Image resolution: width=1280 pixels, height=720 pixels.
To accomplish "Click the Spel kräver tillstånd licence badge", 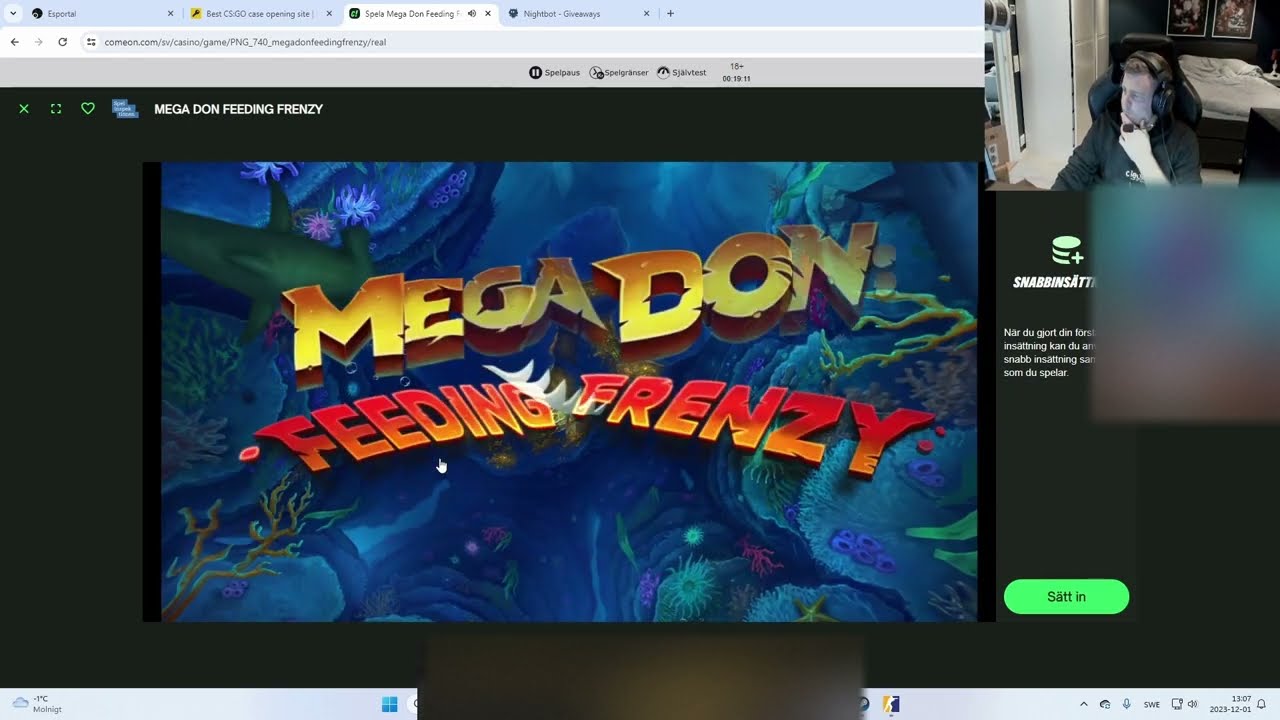I will click(x=125, y=109).
